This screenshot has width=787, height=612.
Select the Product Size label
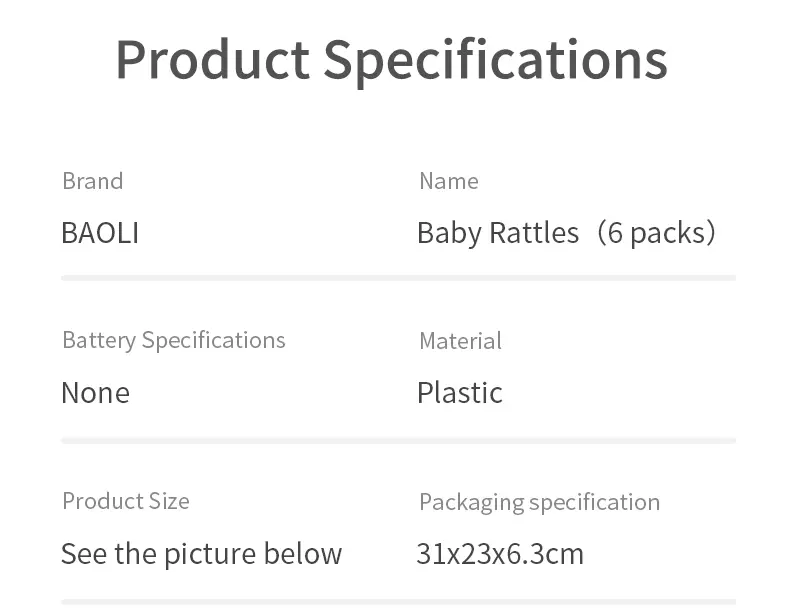pos(125,501)
